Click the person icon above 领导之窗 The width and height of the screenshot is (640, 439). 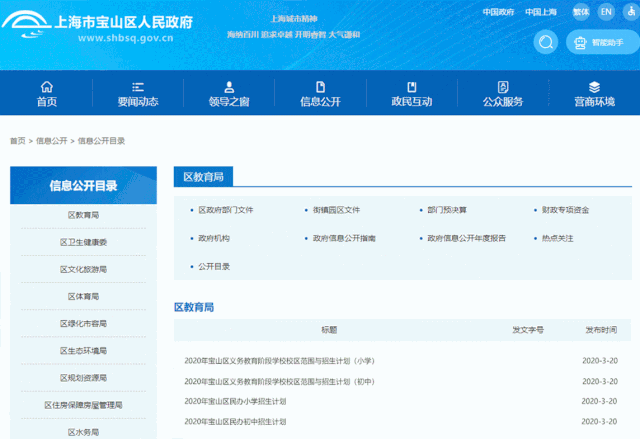click(229, 86)
